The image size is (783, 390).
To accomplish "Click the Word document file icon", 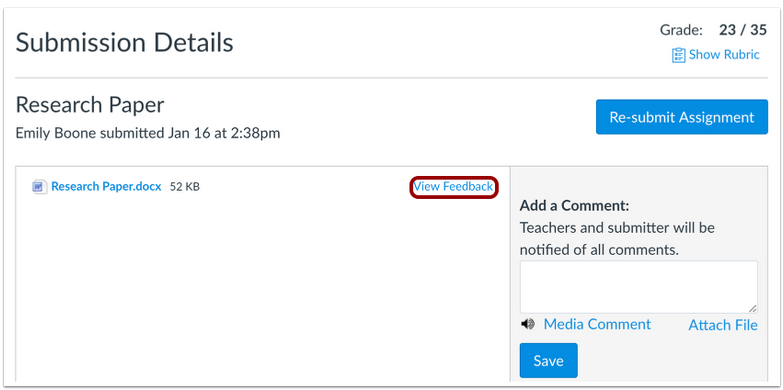I will [39, 187].
